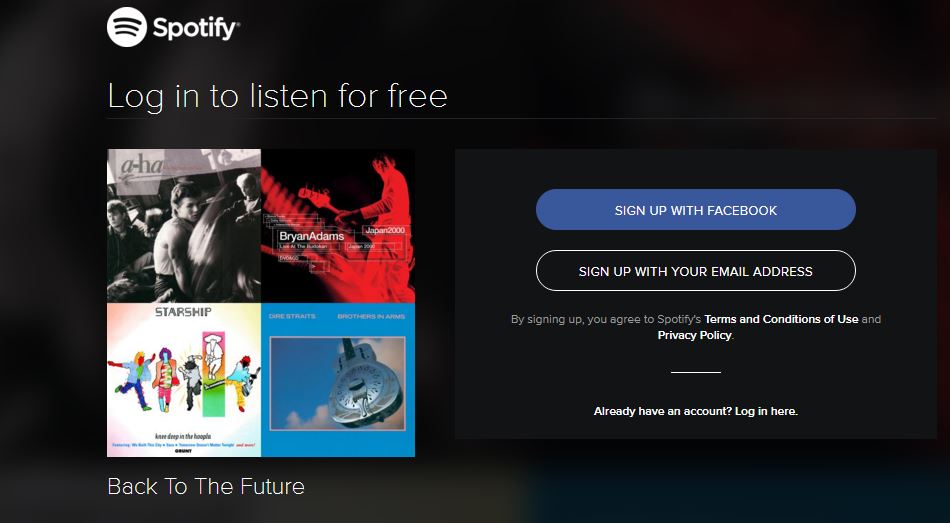This screenshot has height=523, width=950.
Task: Select the Dire Straits Brothers in Arms cover
Action: tap(338, 380)
